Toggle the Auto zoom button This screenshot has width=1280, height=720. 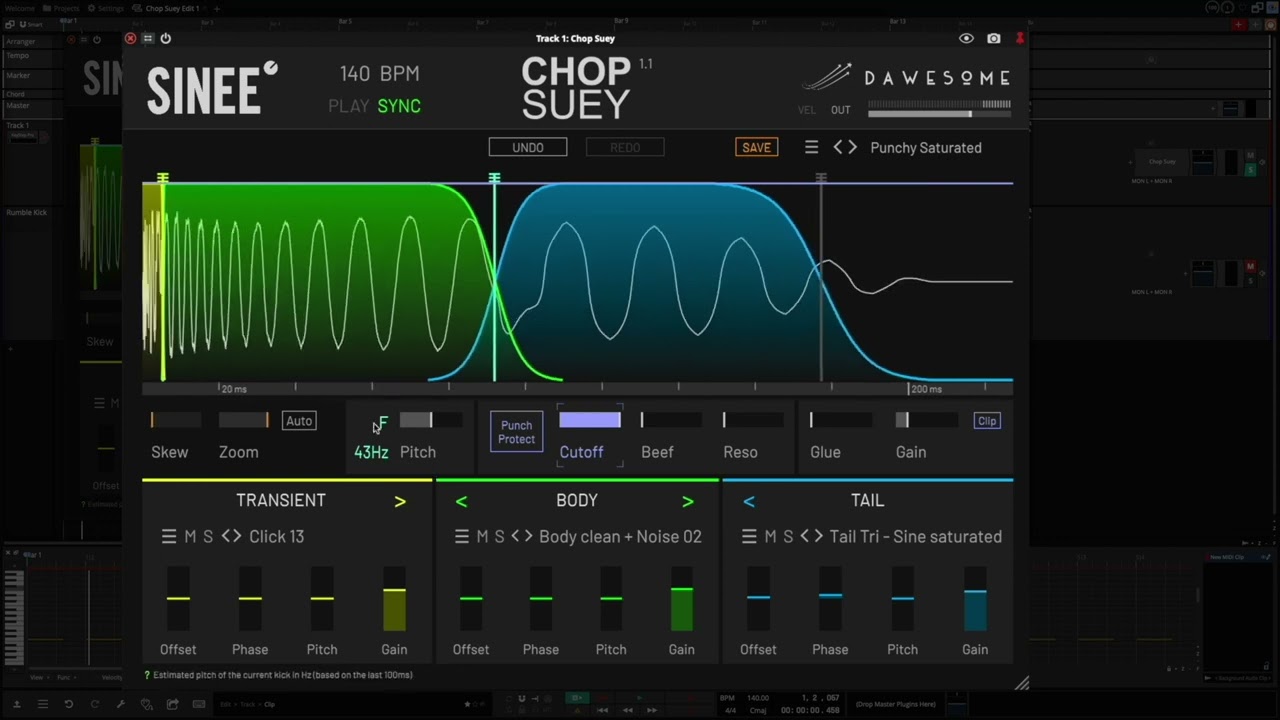coord(299,421)
